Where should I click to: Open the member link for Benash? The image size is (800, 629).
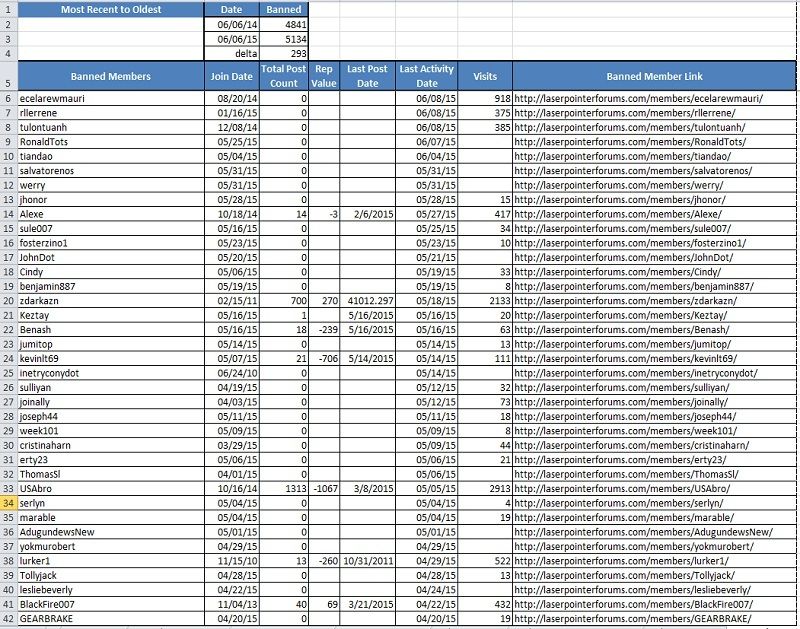pos(621,330)
